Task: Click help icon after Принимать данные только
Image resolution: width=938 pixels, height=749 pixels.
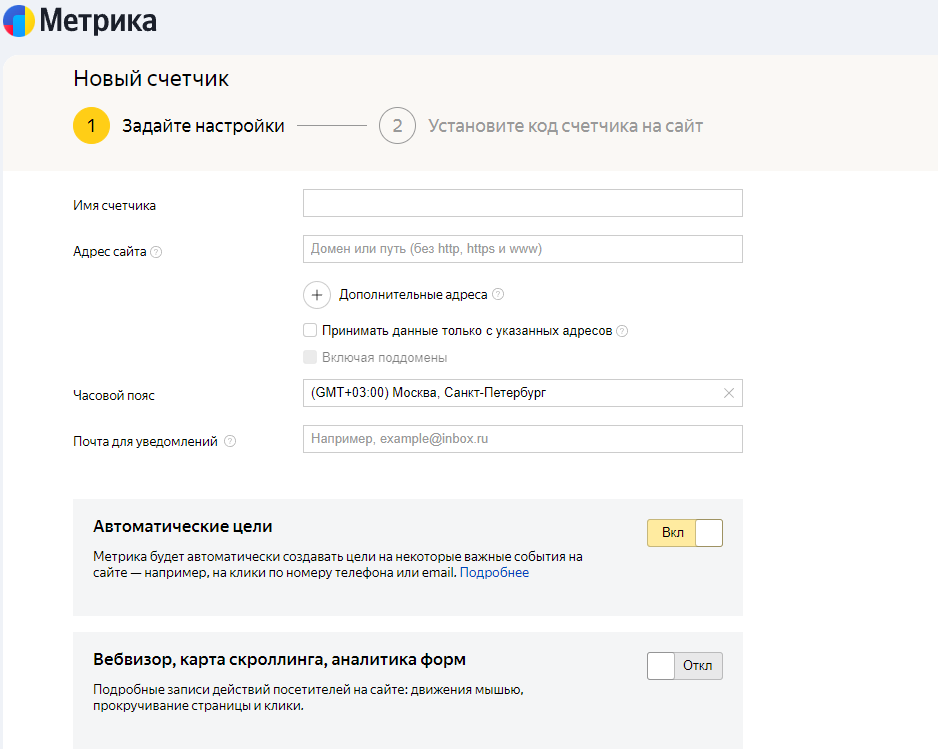Action: coord(622,331)
